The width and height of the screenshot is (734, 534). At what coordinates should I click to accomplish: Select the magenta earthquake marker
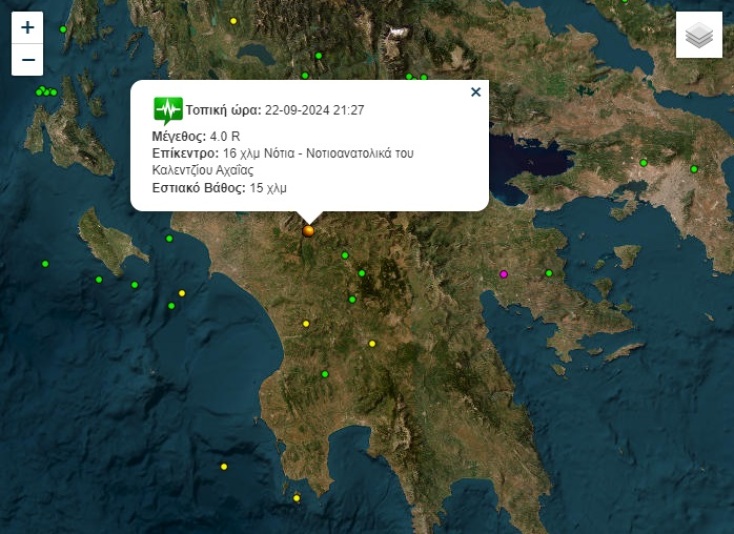coord(504,274)
